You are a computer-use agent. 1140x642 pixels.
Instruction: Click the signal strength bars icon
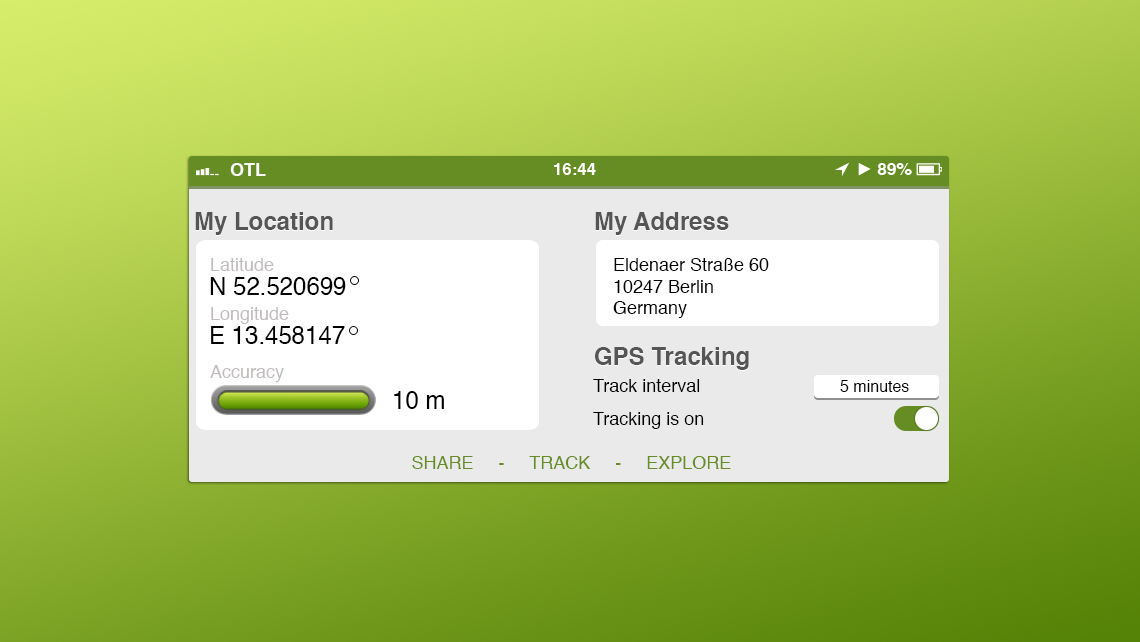(x=207, y=171)
